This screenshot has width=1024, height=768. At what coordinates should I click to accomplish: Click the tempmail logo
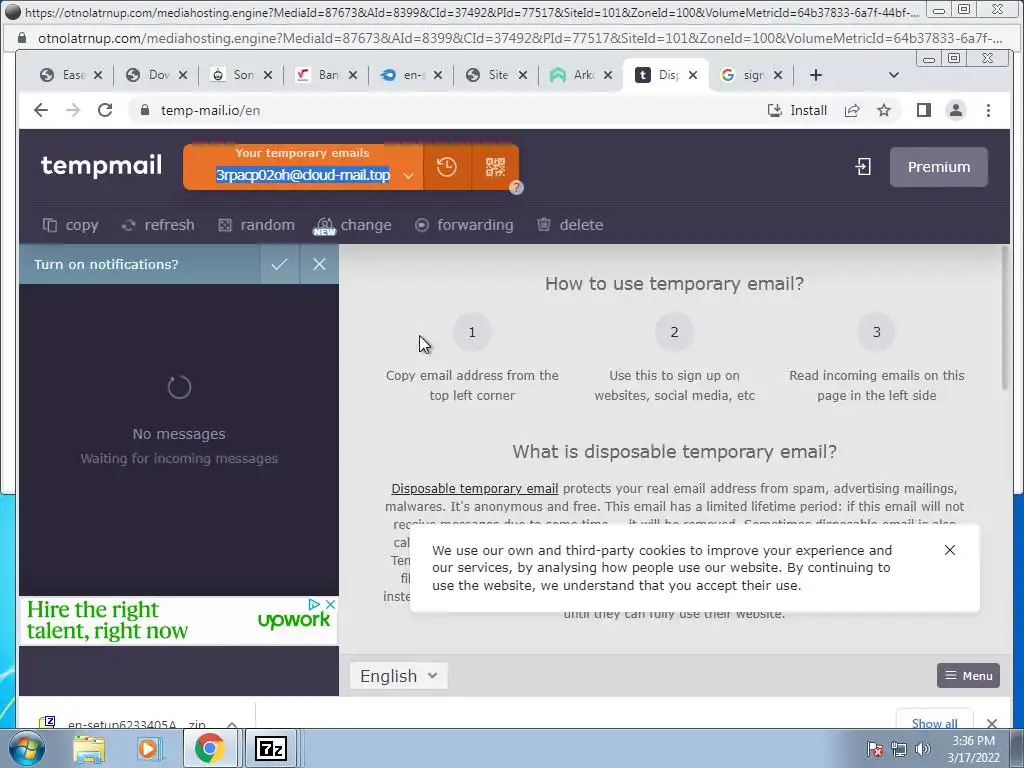coord(101,166)
